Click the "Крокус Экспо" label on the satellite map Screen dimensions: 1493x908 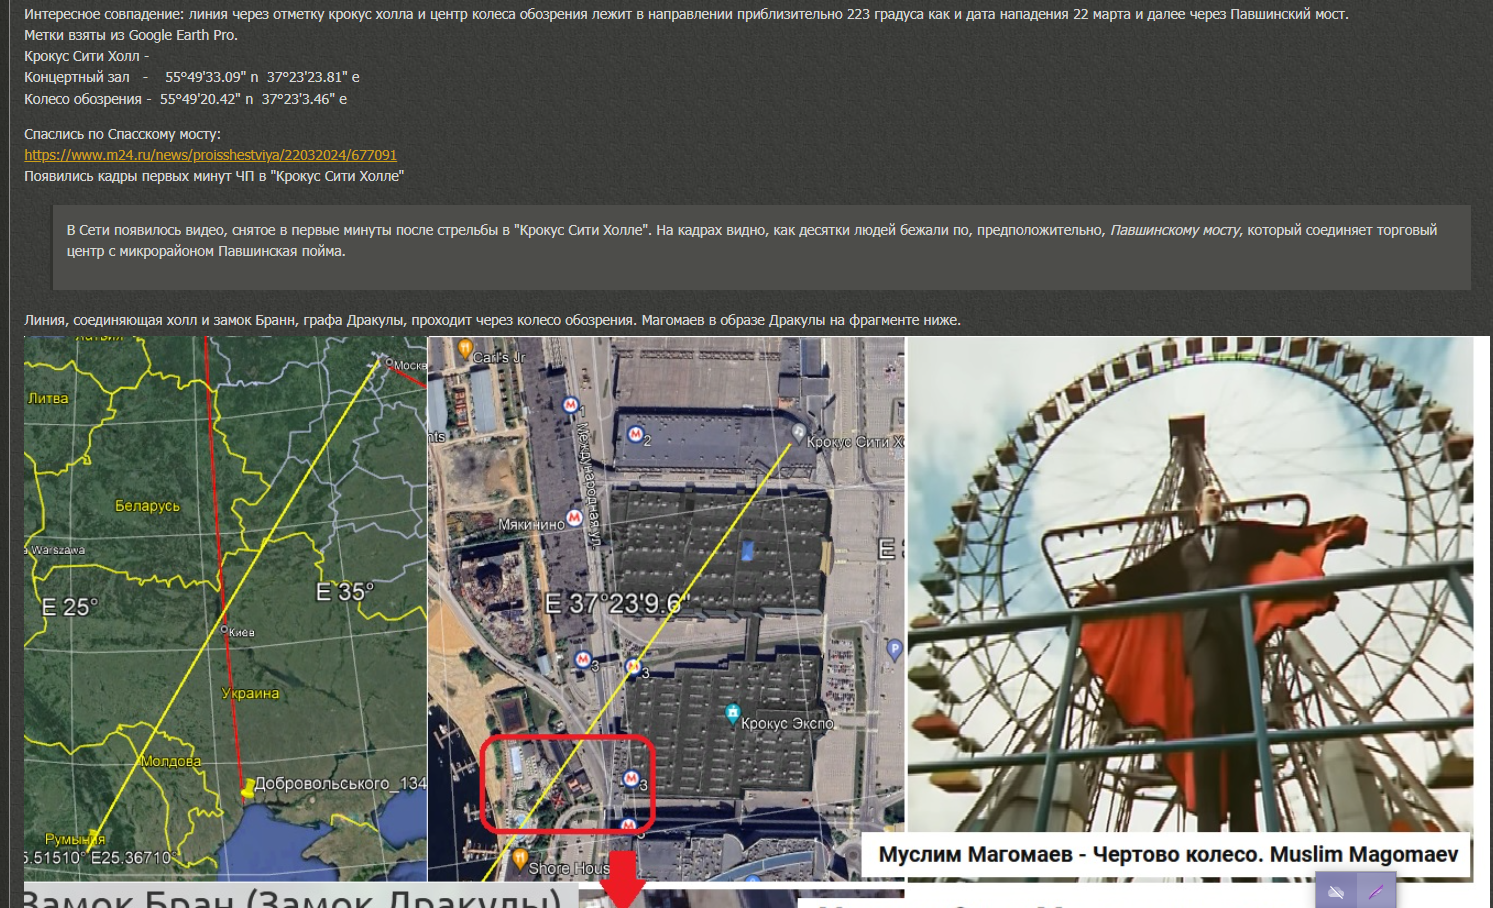[787, 723]
